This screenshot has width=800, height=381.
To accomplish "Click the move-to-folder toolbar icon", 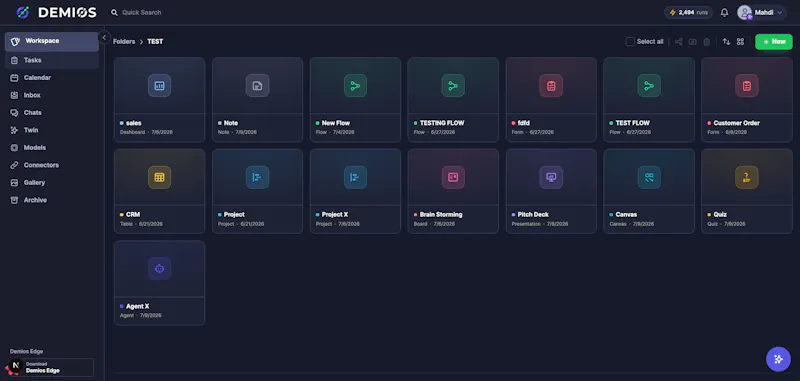I will coord(692,42).
